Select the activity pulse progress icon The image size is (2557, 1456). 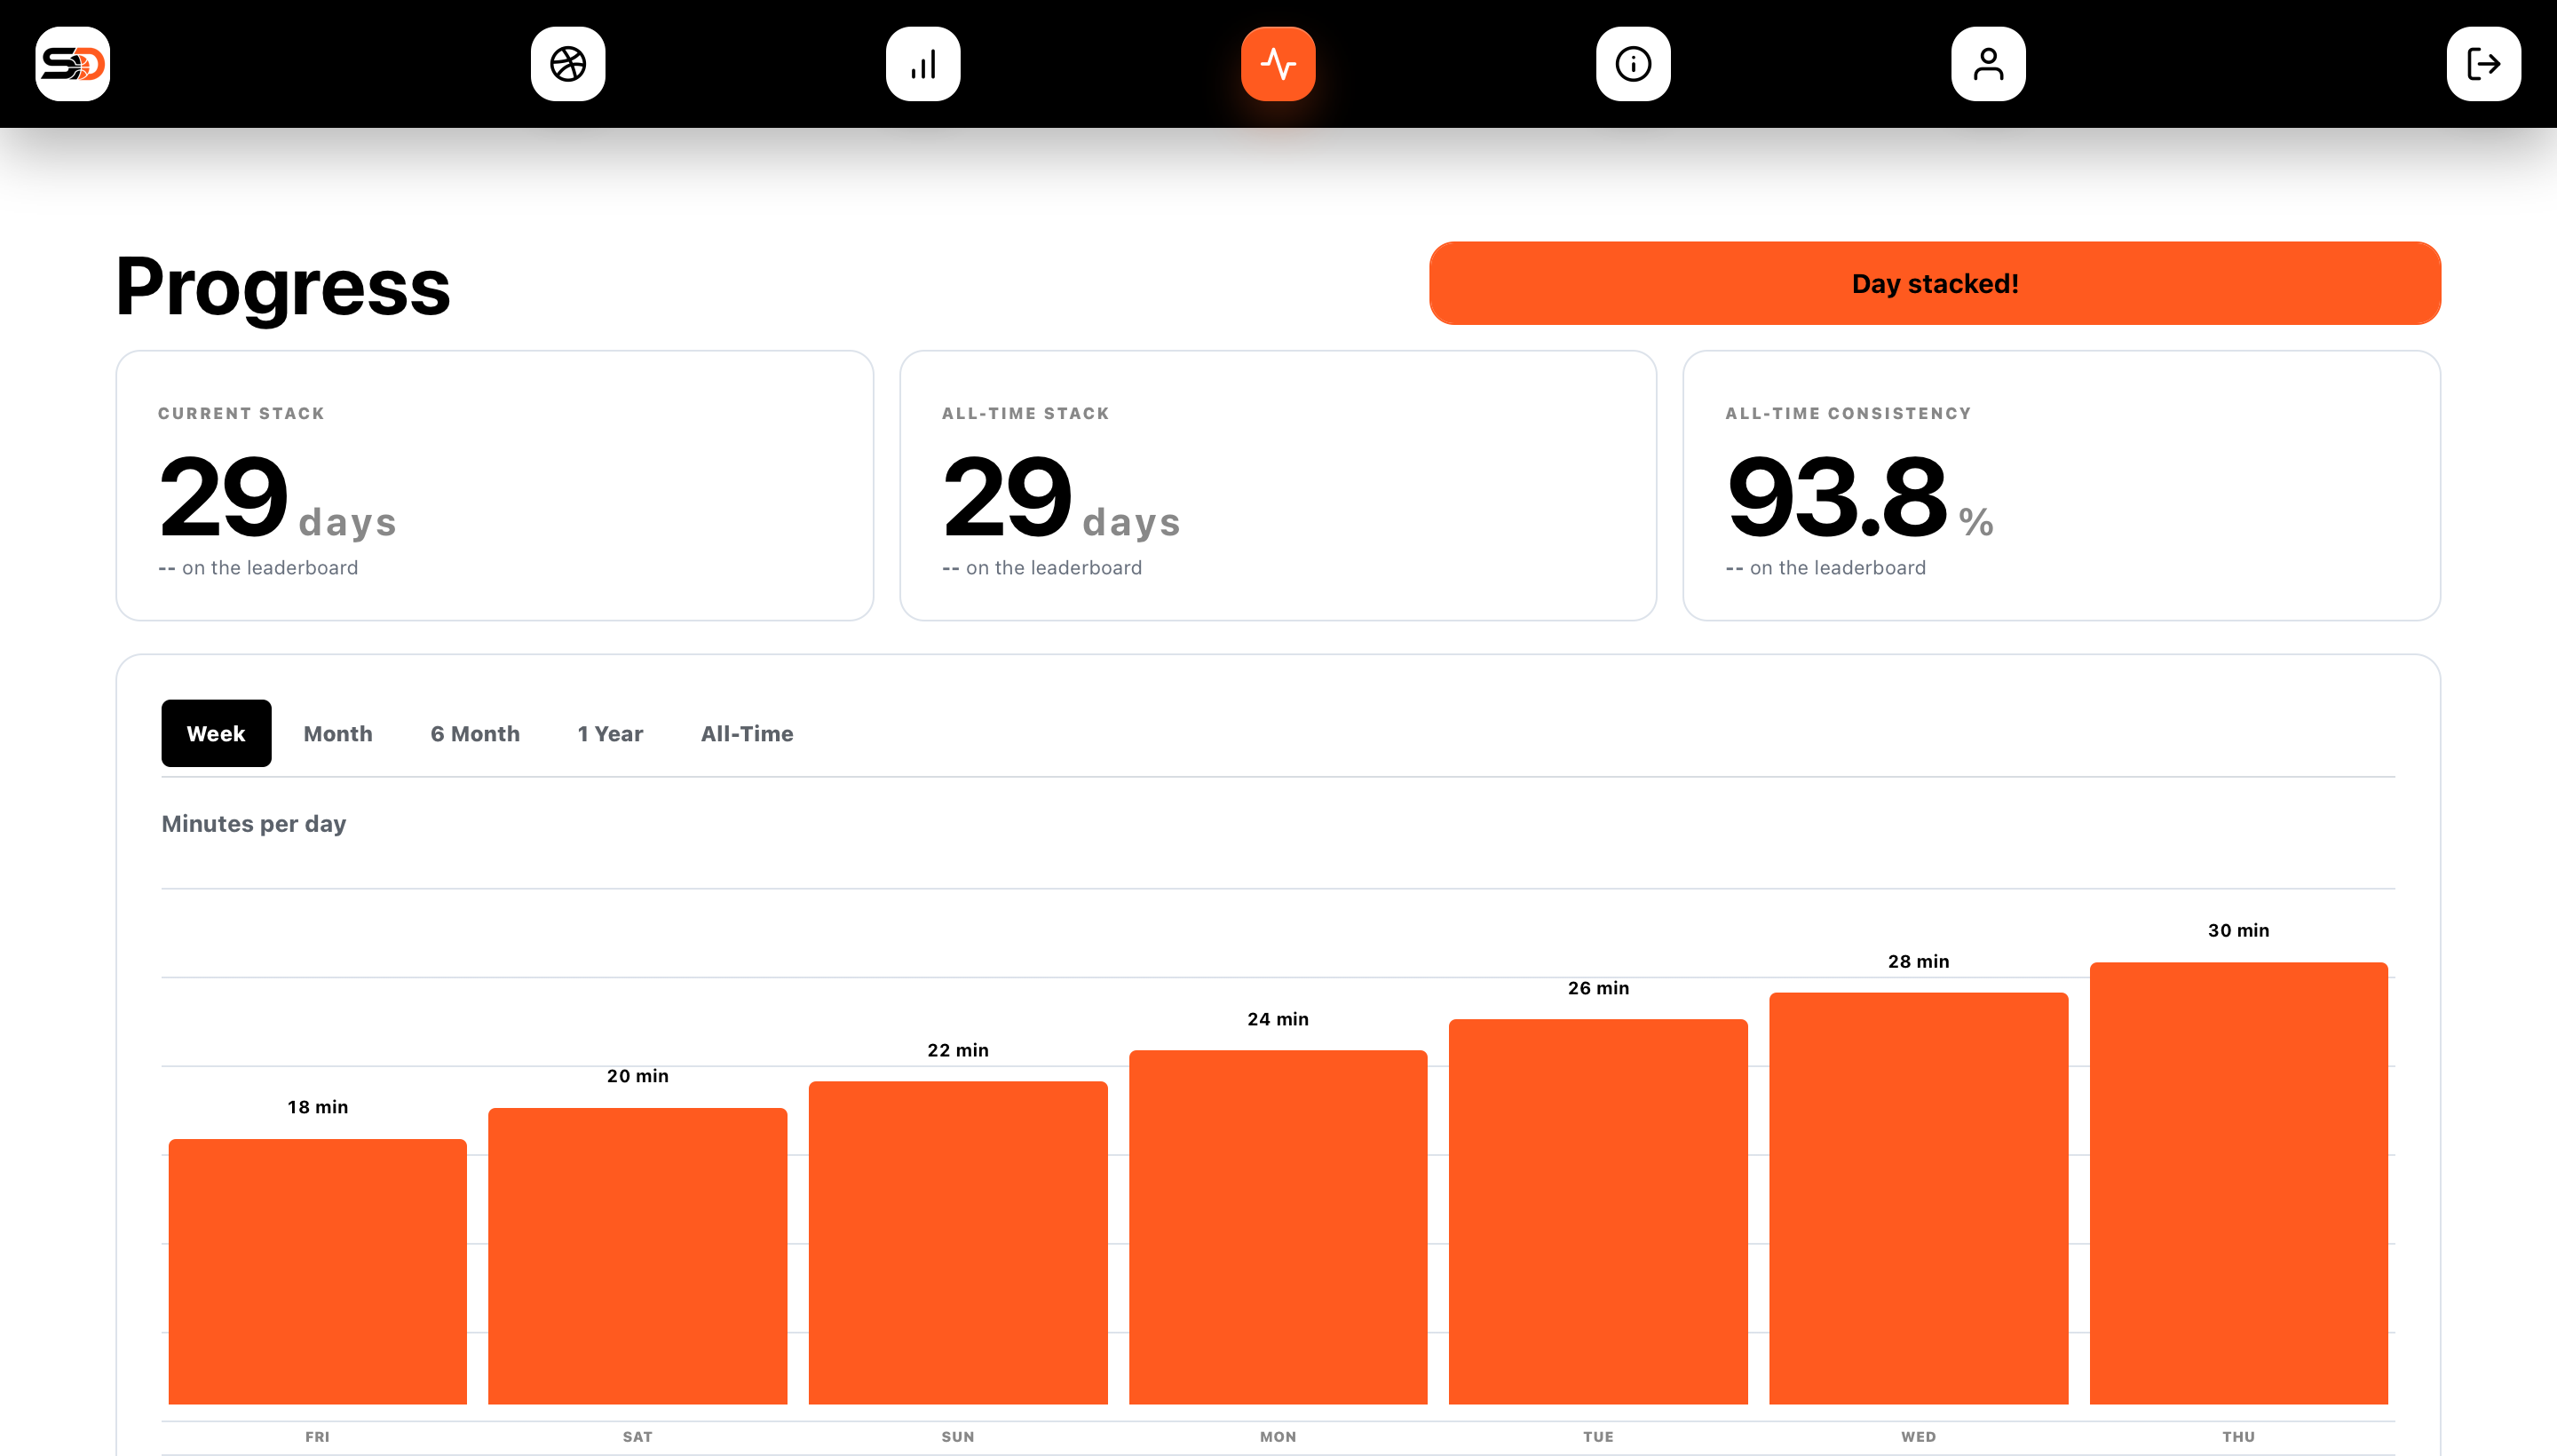point(1278,64)
